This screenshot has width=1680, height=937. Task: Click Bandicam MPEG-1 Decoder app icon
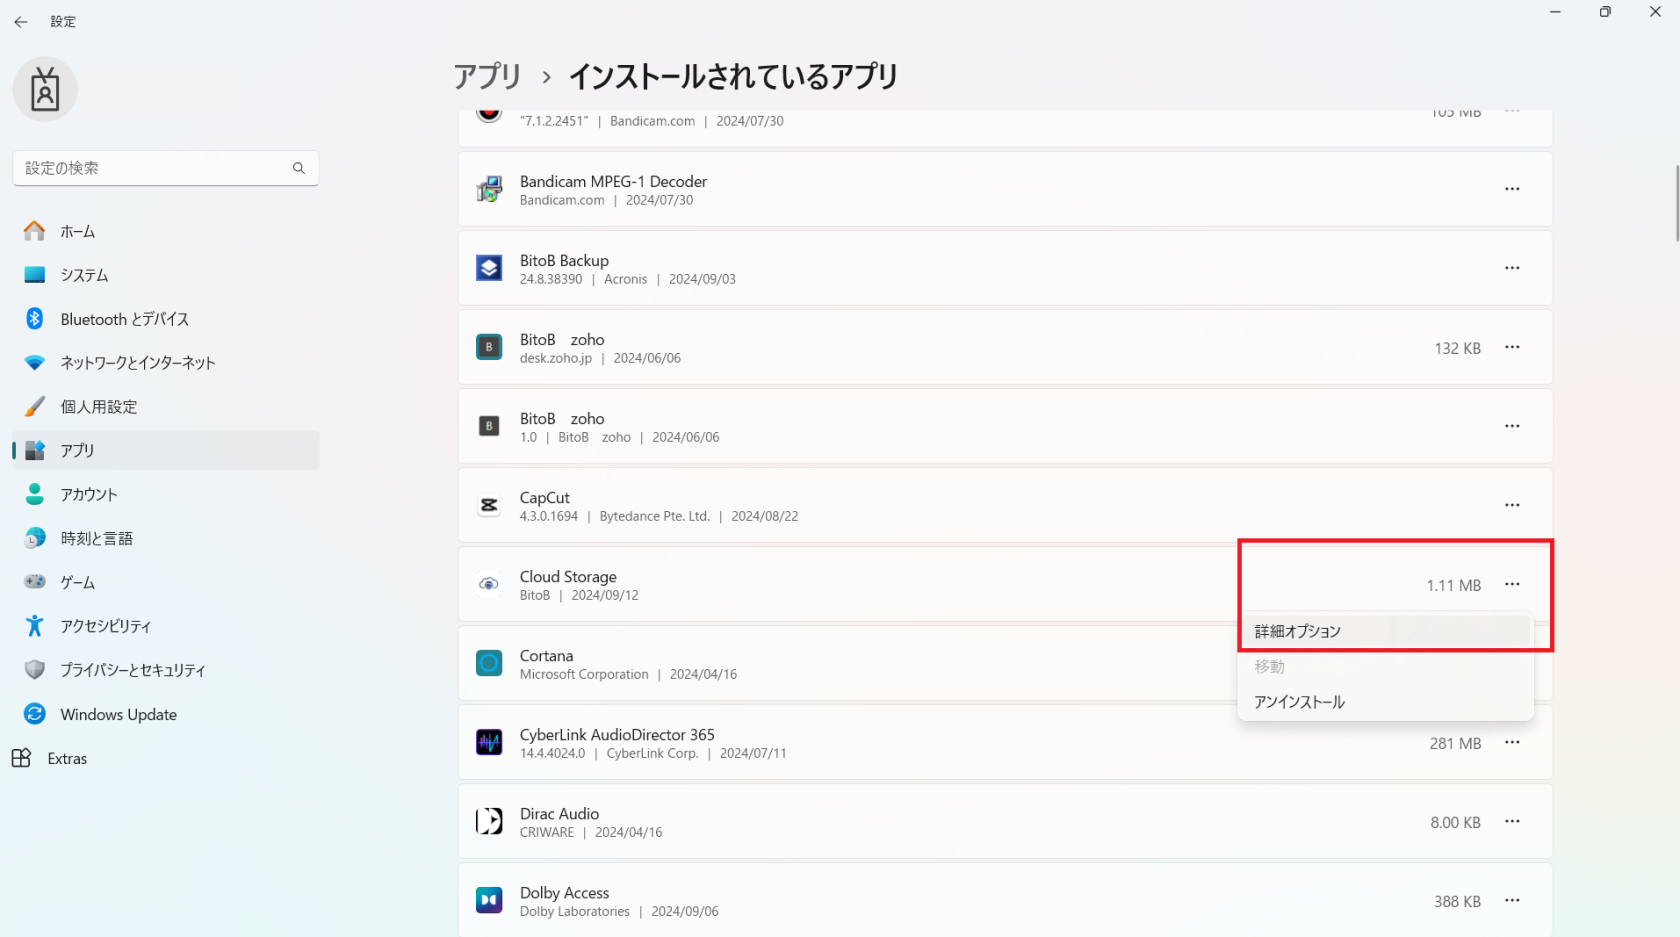point(489,189)
